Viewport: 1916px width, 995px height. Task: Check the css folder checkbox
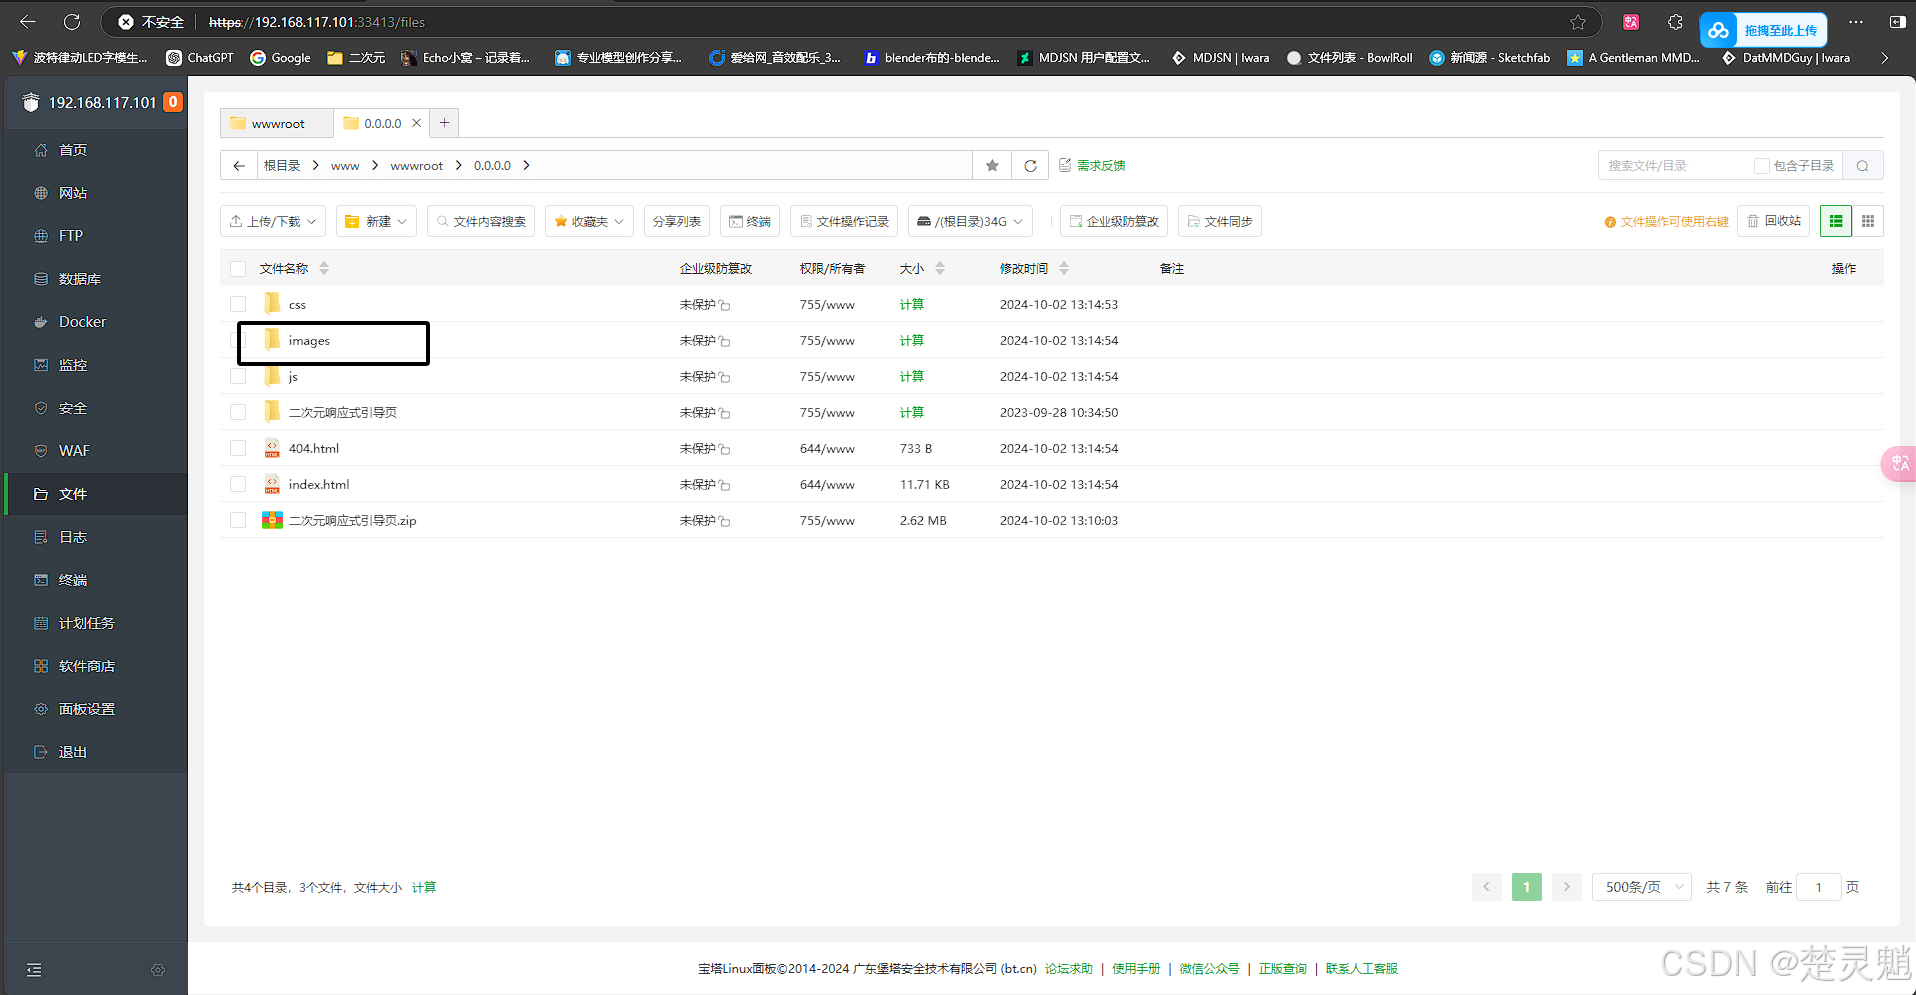(238, 304)
